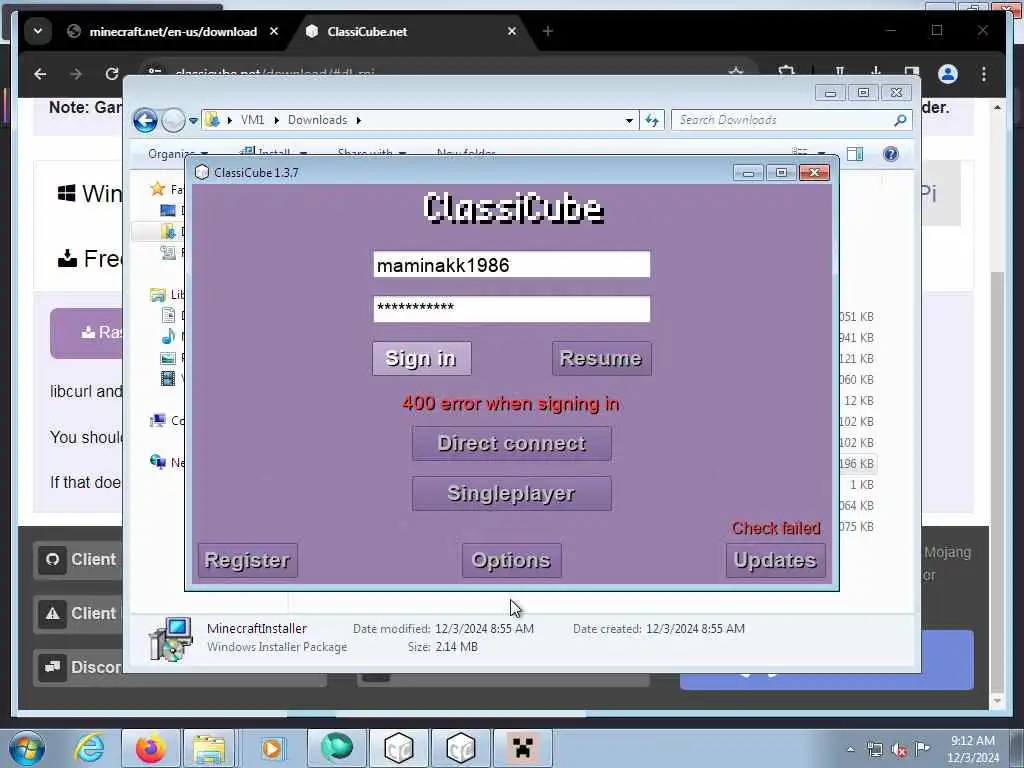
Task: Toggle the Explorer preview pane icon
Action: coord(855,154)
